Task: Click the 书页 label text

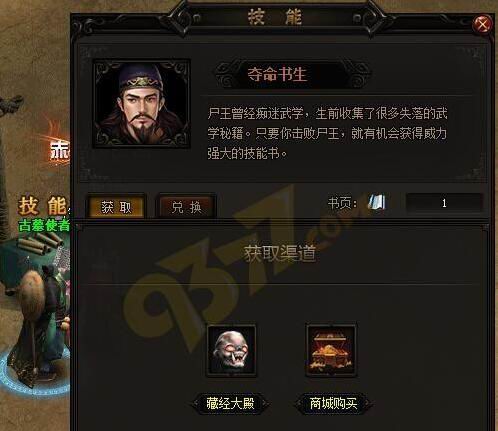Action: [342, 203]
